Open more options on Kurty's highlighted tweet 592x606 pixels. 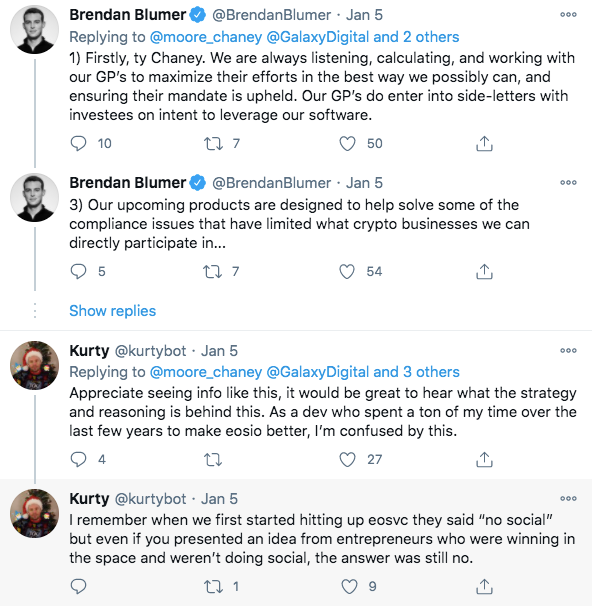point(568,499)
